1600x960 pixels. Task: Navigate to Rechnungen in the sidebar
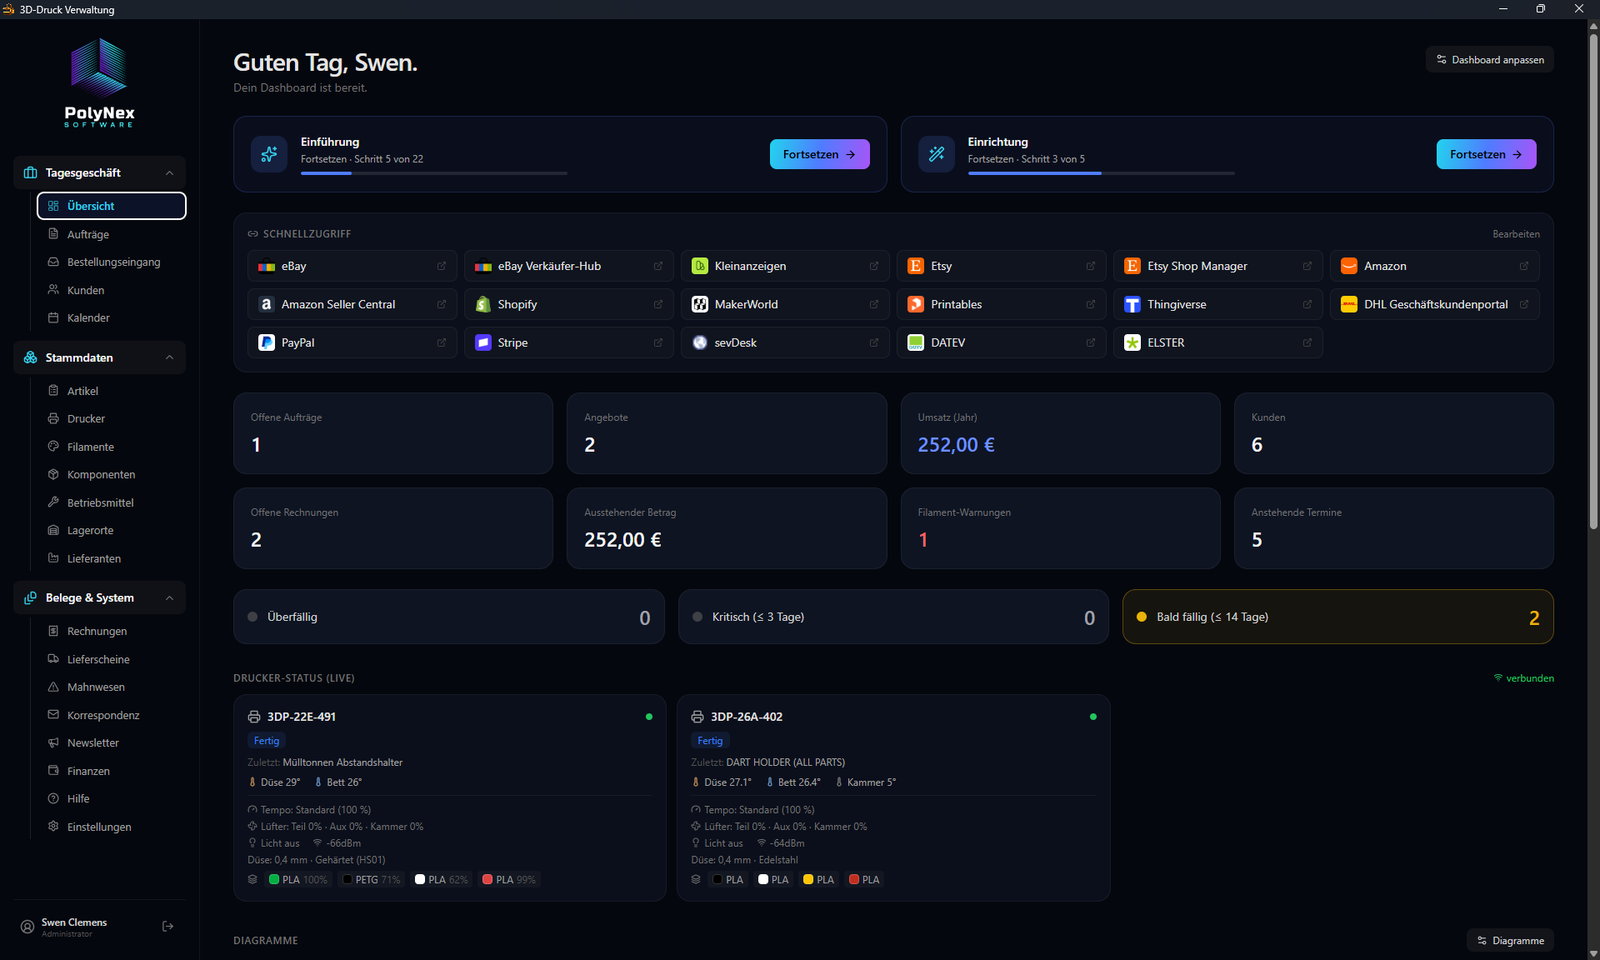[x=112, y=631]
